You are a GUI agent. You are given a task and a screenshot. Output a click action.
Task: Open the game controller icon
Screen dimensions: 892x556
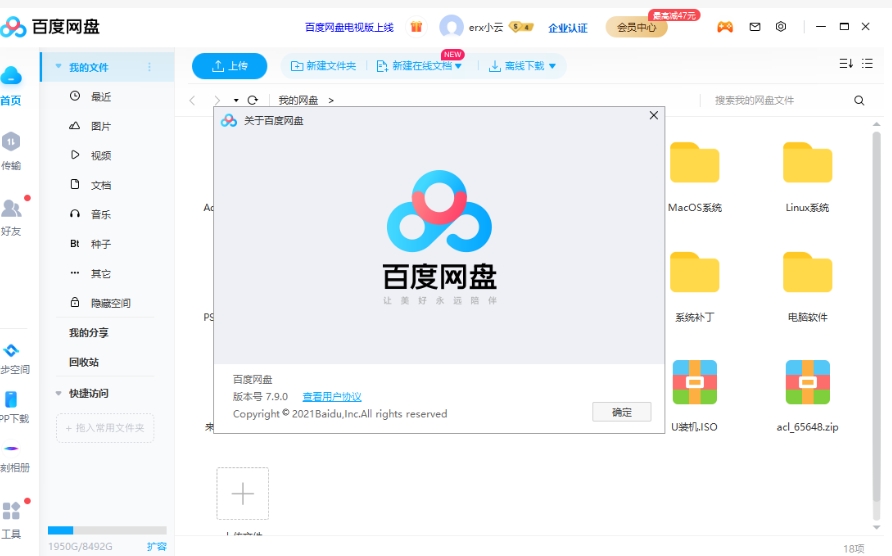(725, 27)
